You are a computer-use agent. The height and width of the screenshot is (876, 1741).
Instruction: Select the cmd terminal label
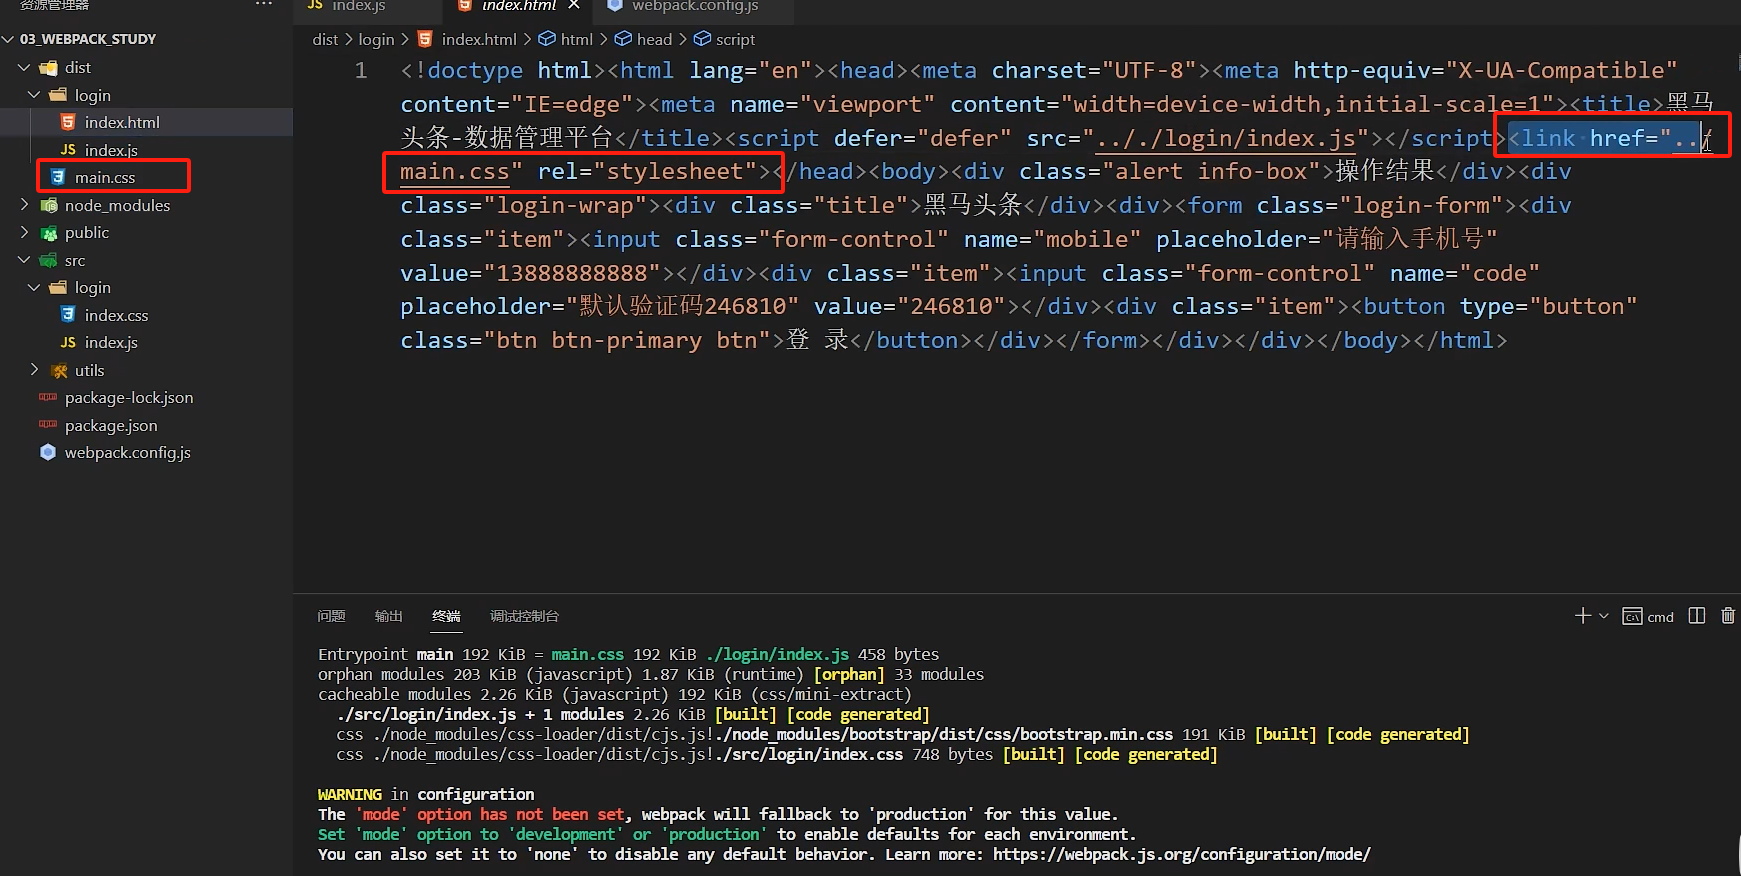coord(1661,617)
